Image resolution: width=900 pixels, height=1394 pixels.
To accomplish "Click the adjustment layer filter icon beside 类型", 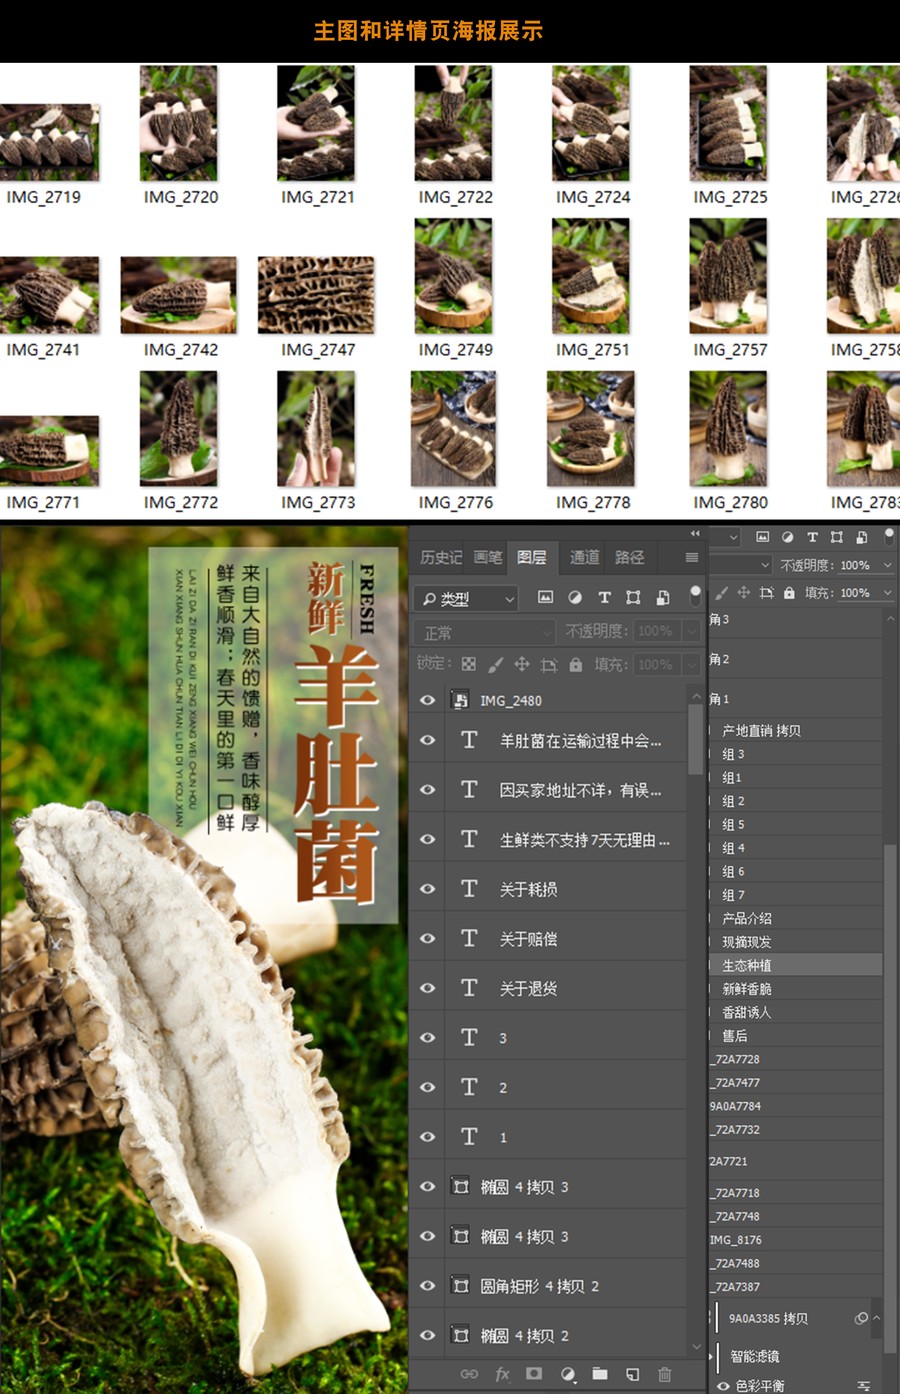I will point(575,598).
